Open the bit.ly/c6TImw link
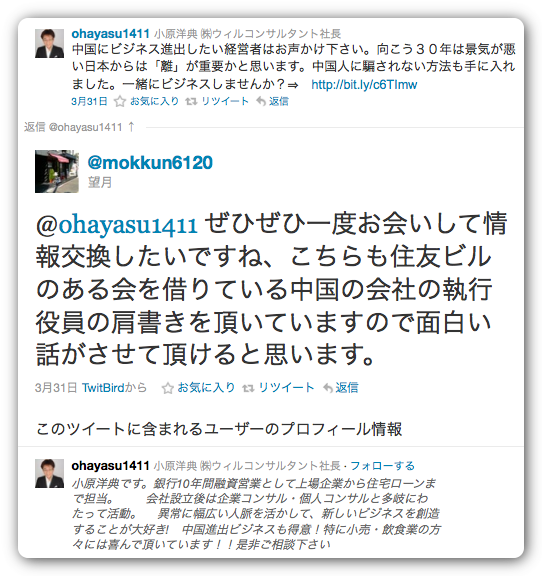This screenshot has height=576, width=542. pos(364,85)
